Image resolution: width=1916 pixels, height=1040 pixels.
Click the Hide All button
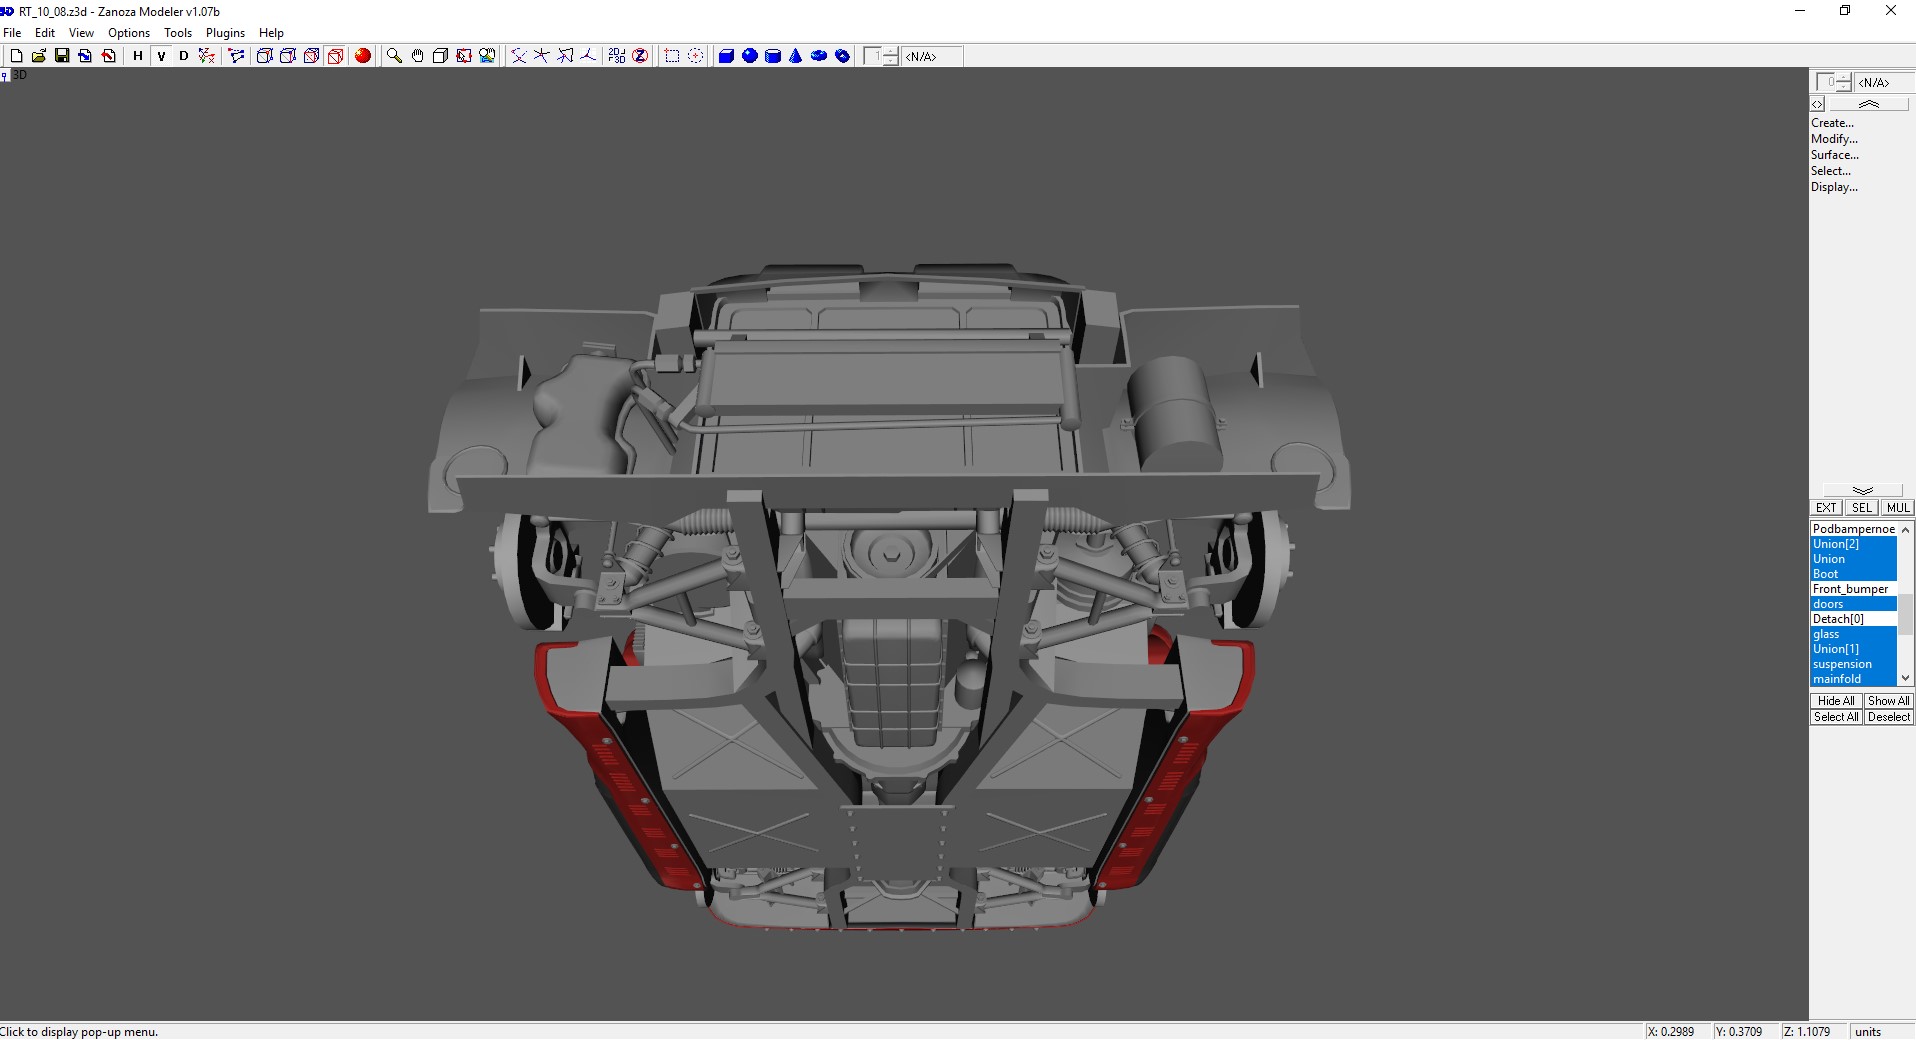(x=1834, y=700)
